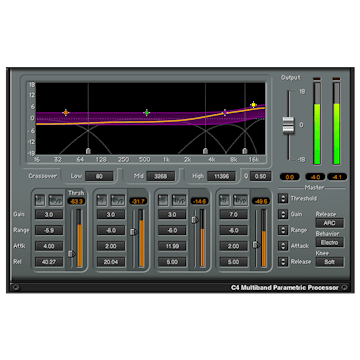Click the master Gain stepper arrows
This screenshot has height=360, width=360.
(283, 214)
